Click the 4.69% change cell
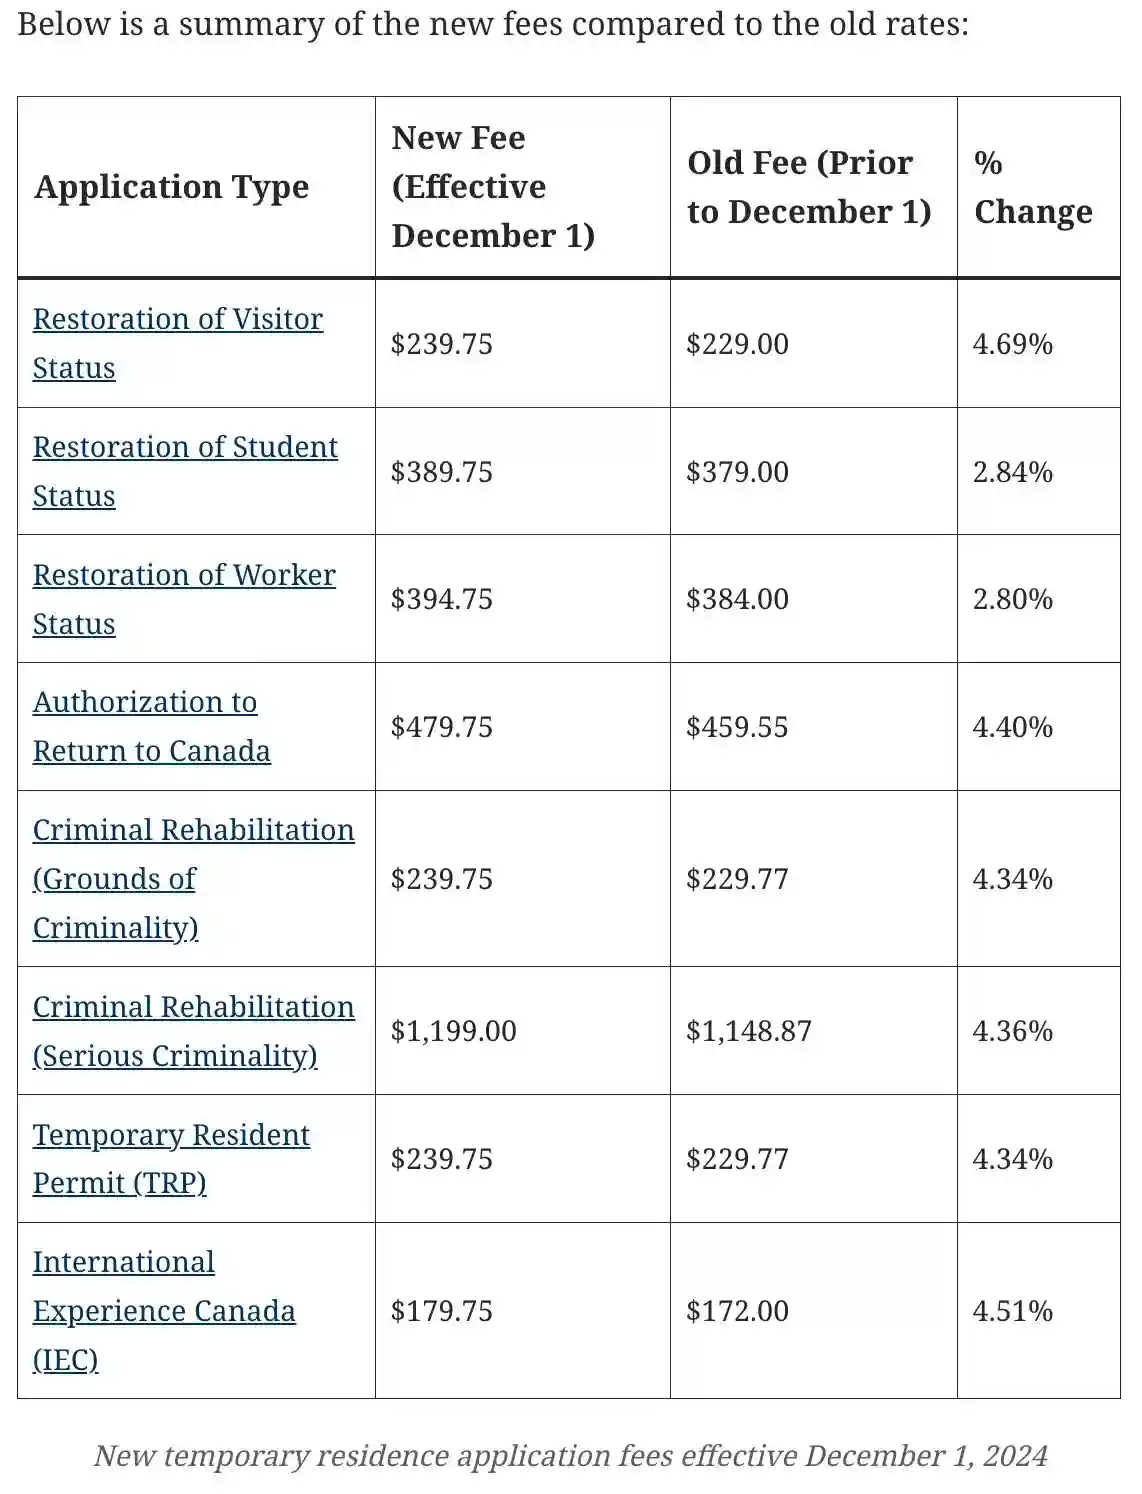The image size is (1142, 1494). pyautogui.click(x=1013, y=344)
